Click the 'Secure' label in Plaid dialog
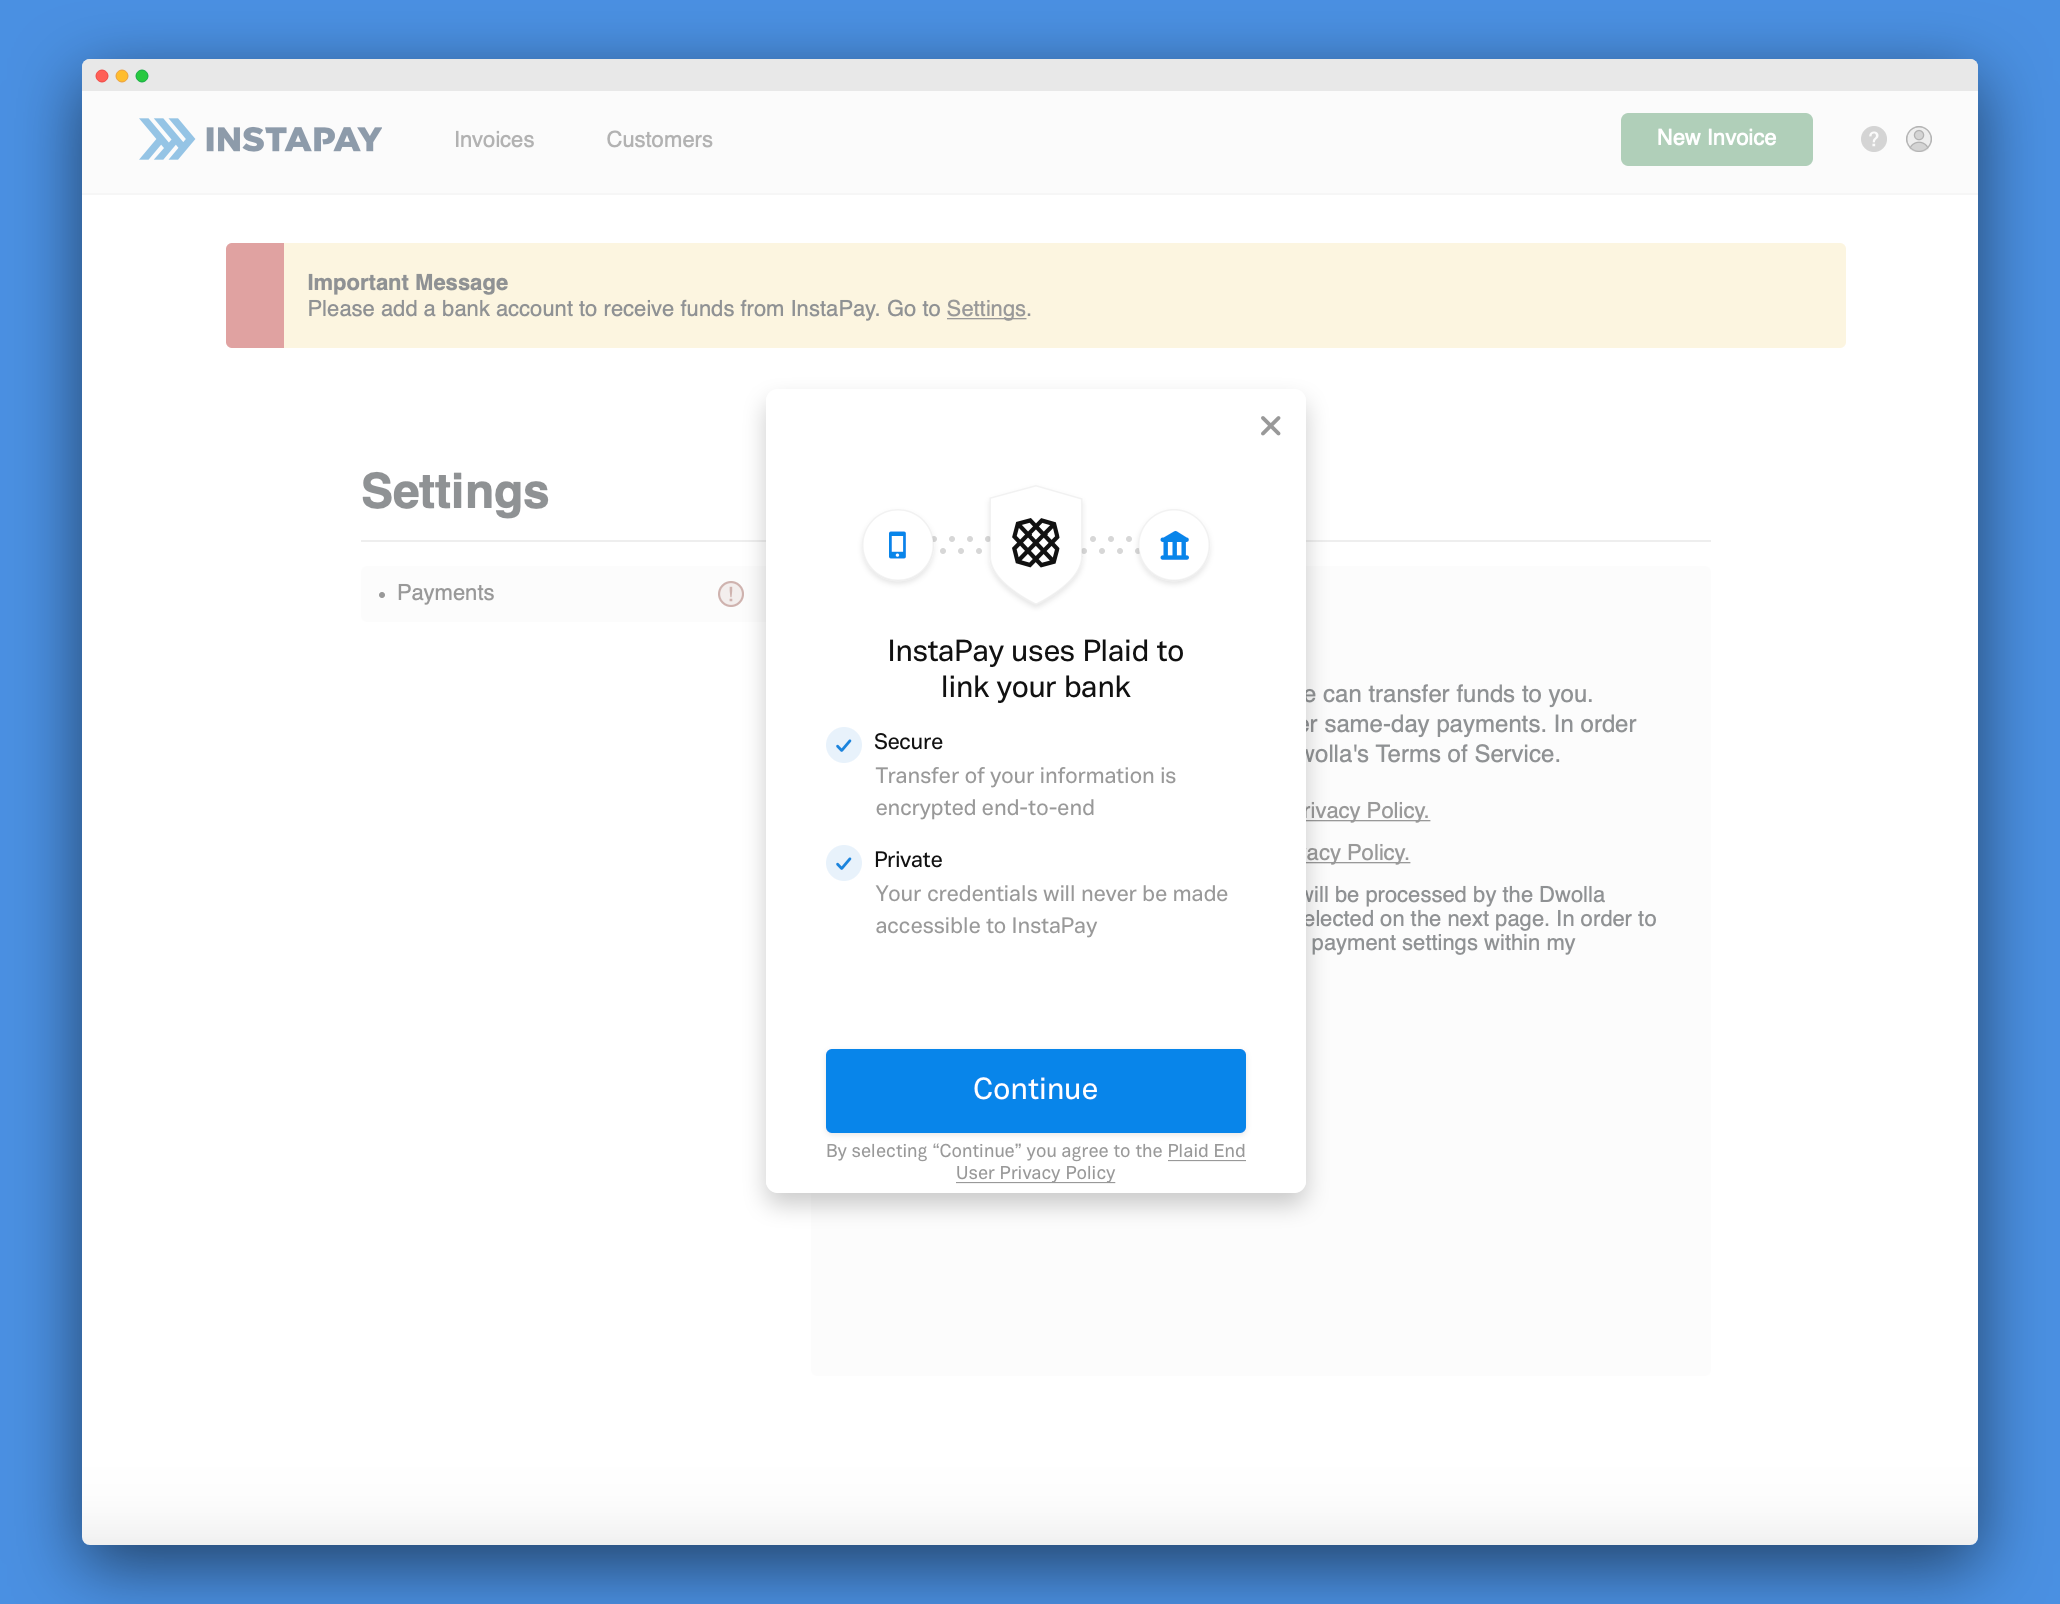This screenshot has width=2060, height=1604. tap(908, 742)
